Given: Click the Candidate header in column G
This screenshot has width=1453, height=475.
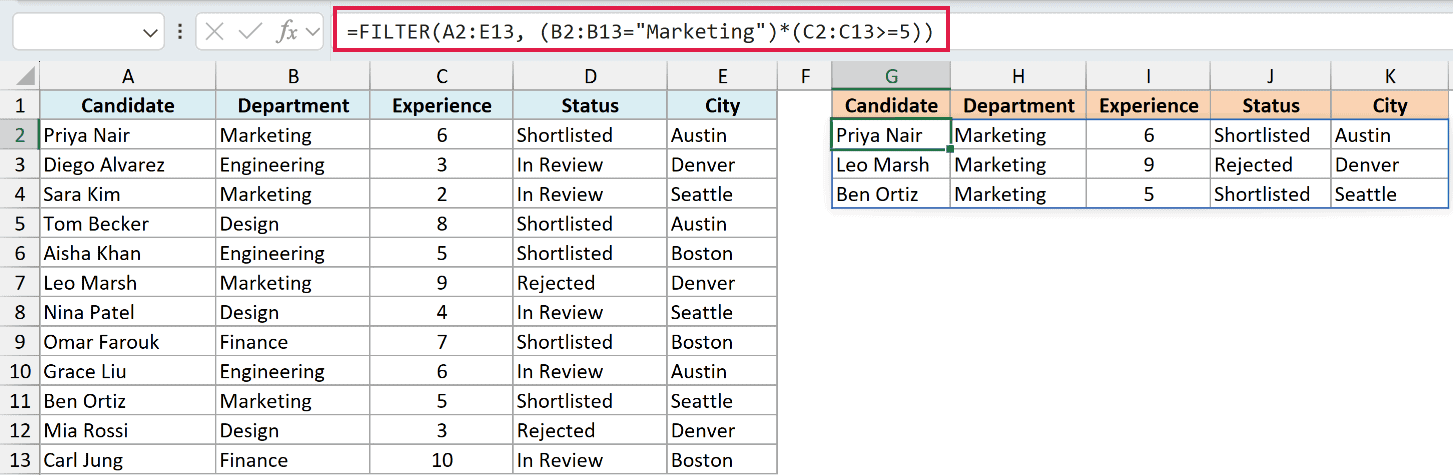Looking at the screenshot, I should click(x=891, y=105).
